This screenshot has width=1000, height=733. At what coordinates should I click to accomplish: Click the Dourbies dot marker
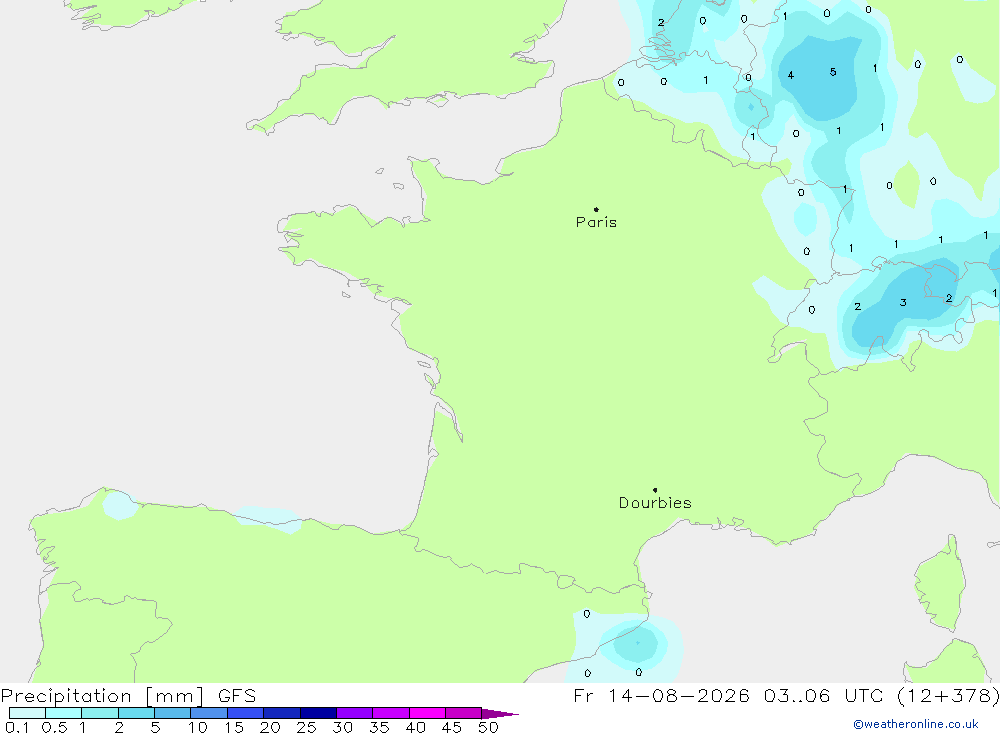(x=655, y=490)
